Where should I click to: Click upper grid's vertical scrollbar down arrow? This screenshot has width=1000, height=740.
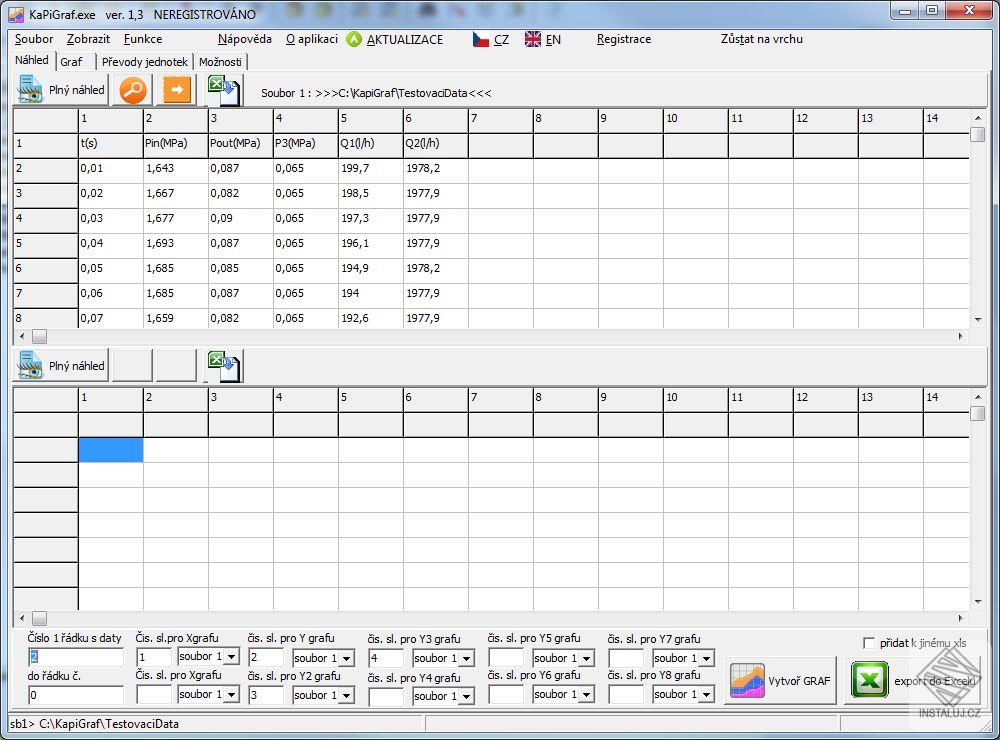pyautogui.click(x=978, y=320)
